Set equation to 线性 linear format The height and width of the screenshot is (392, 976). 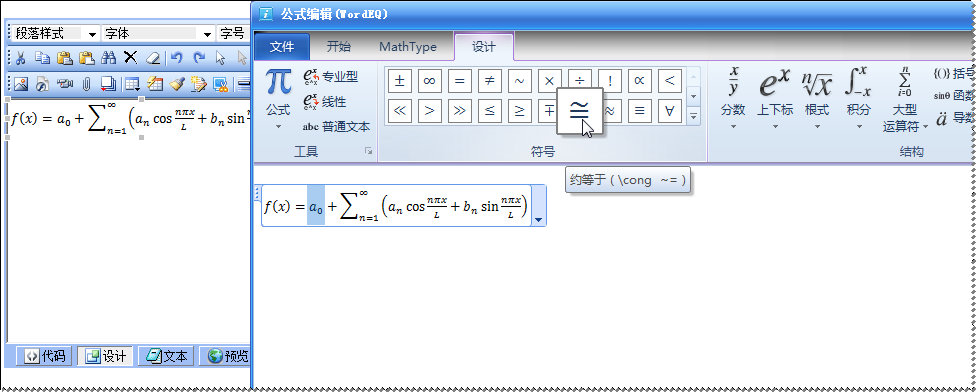tap(324, 101)
